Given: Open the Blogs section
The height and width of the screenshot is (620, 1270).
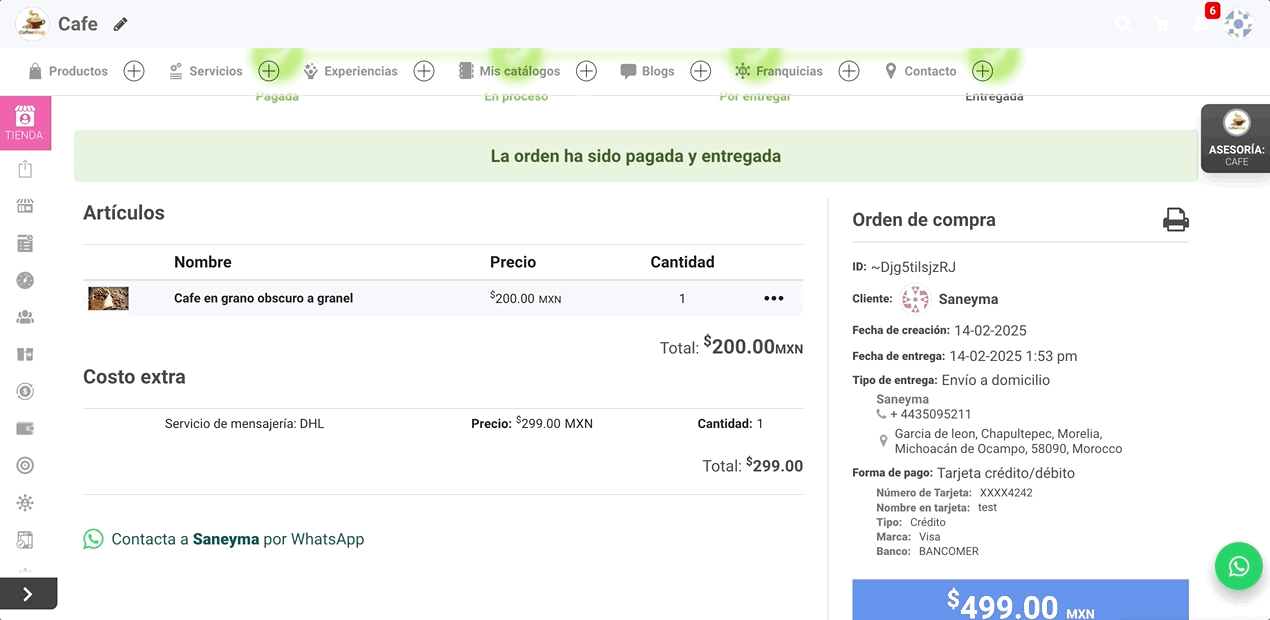Looking at the screenshot, I should coord(659,71).
